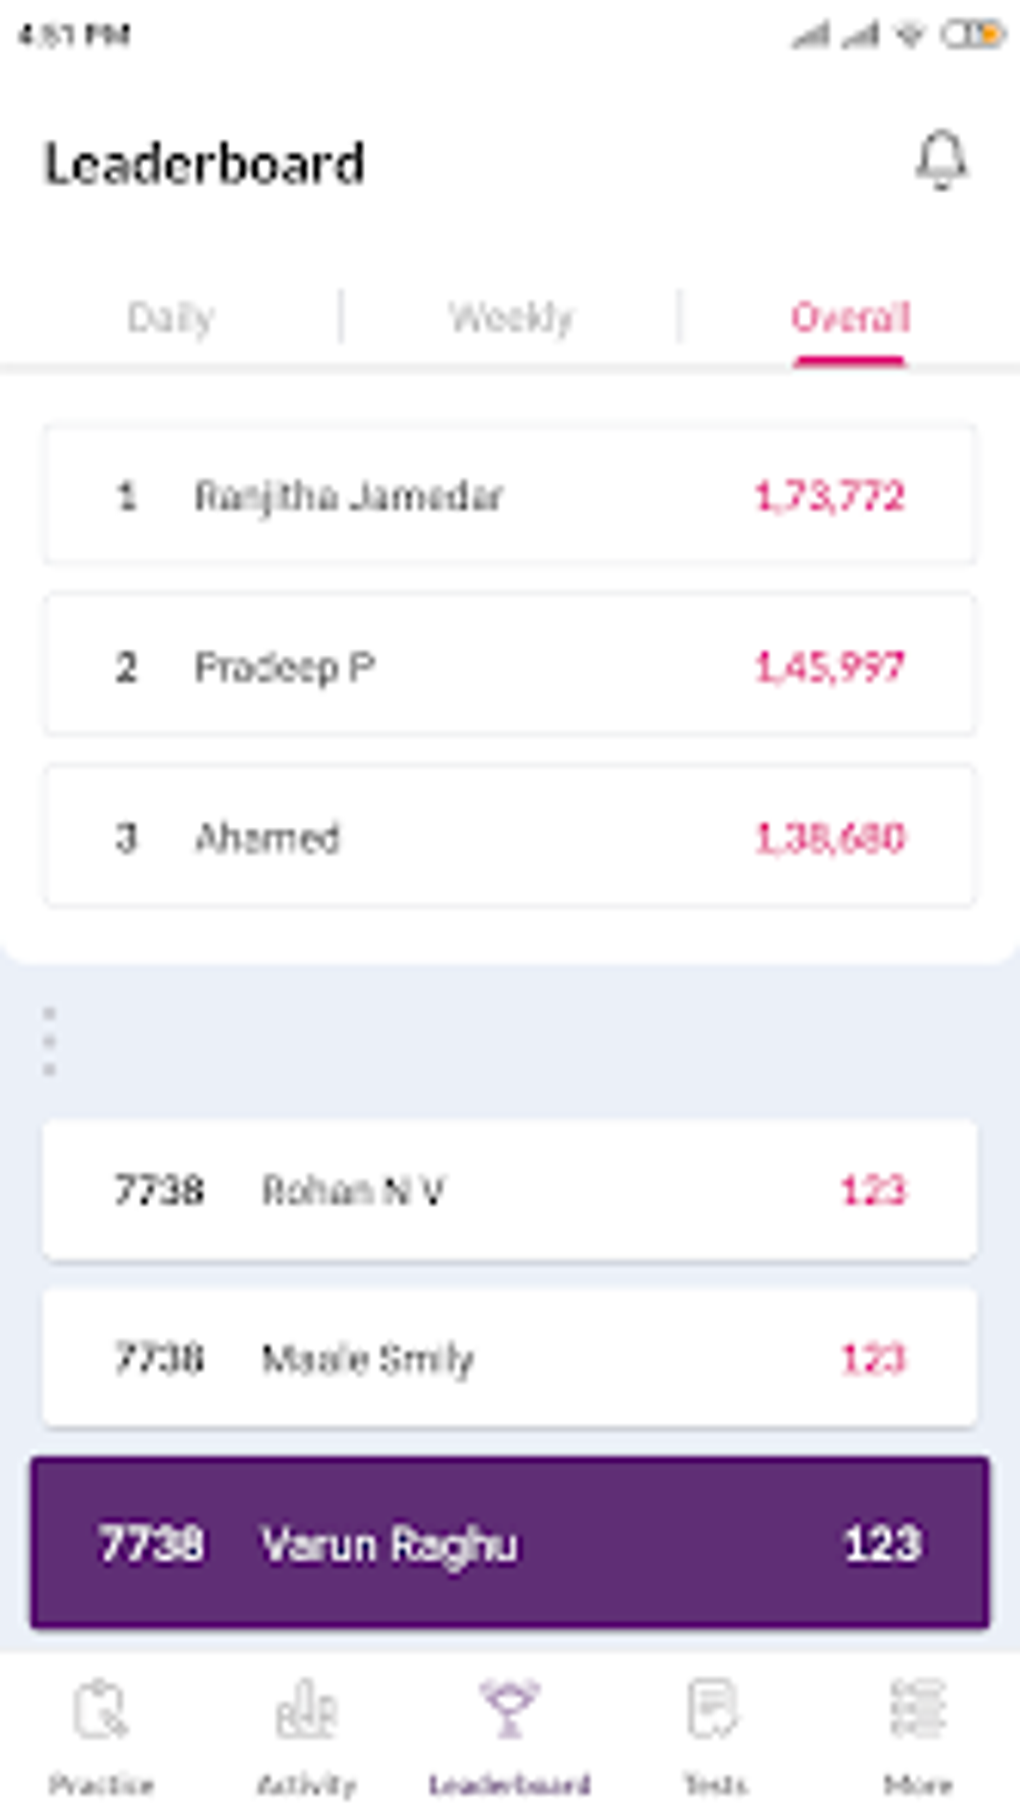
Task: Tap the Wi-Fi signal icon
Action: [910, 35]
